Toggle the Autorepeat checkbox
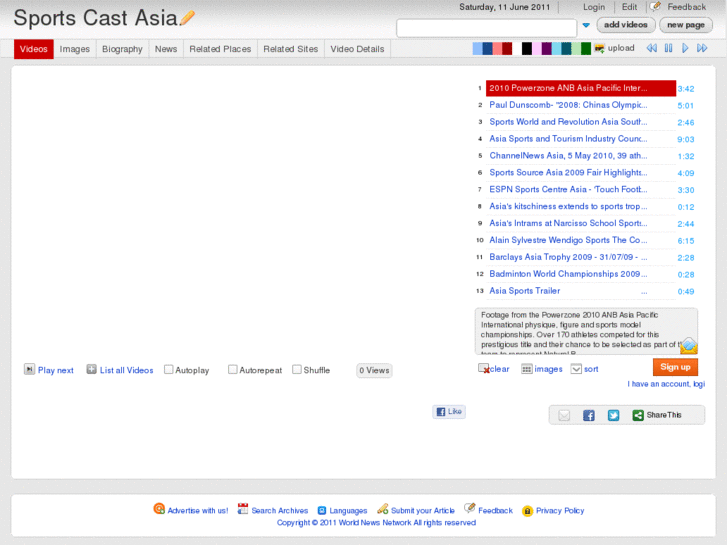Viewport: 727px width, 545px height. coord(233,369)
